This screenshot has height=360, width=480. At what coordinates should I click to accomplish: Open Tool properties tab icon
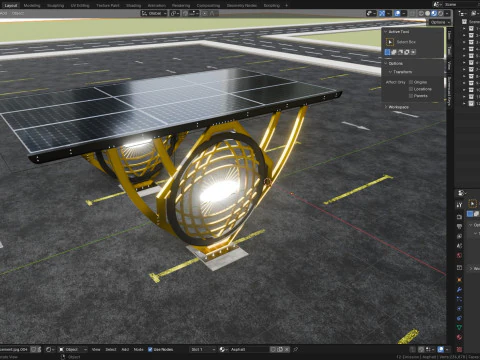click(x=459, y=205)
